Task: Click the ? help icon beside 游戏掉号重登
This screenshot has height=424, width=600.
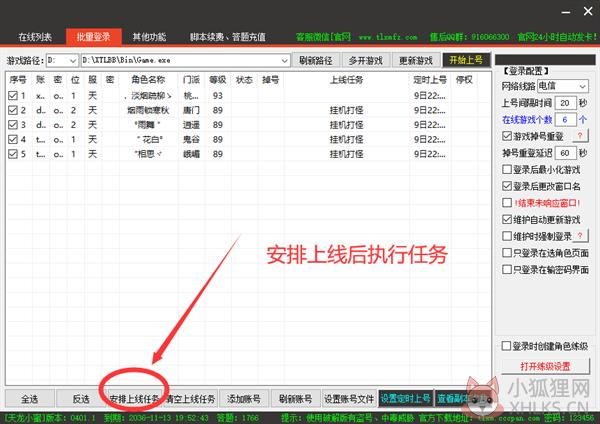Action: (580, 136)
